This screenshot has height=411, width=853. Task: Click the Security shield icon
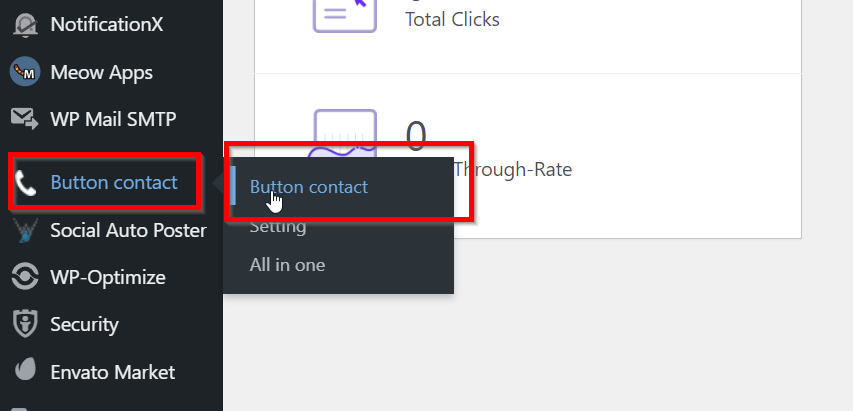pyautogui.click(x=25, y=324)
